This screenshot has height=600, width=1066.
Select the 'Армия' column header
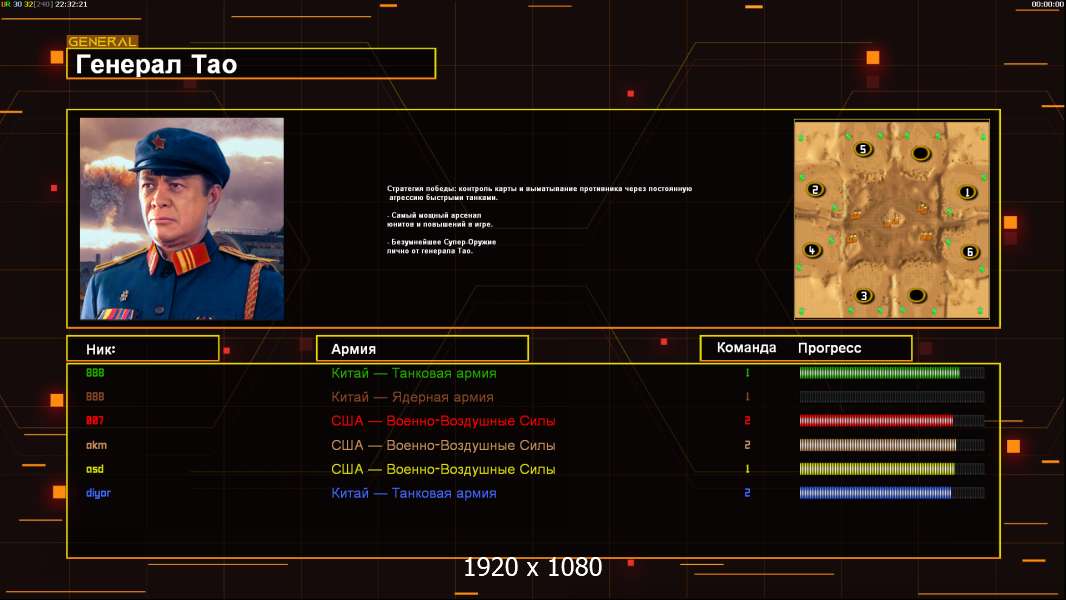(x=422, y=349)
